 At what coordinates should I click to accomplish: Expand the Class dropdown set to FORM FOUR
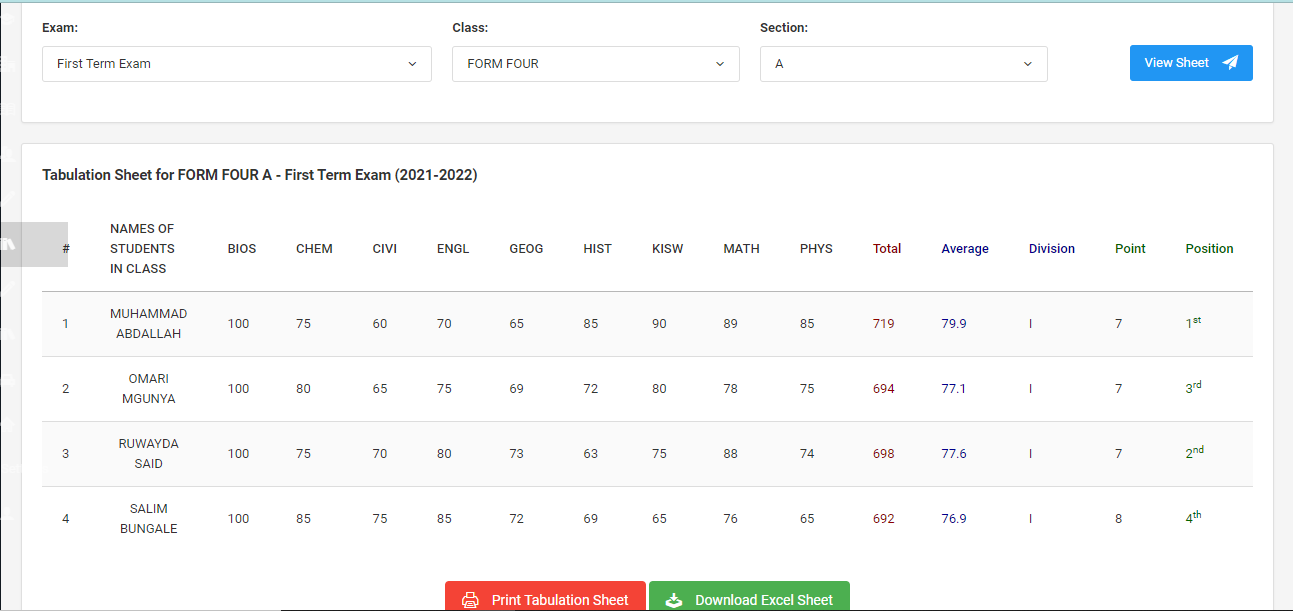click(595, 64)
